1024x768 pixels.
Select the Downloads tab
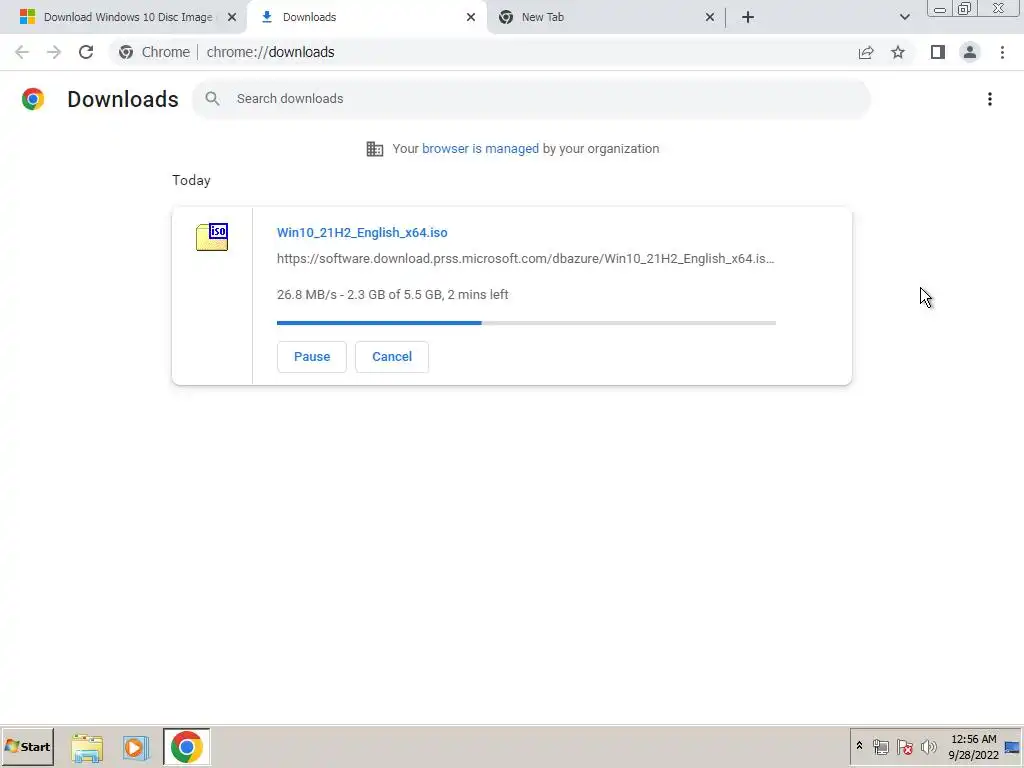point(367,17)
